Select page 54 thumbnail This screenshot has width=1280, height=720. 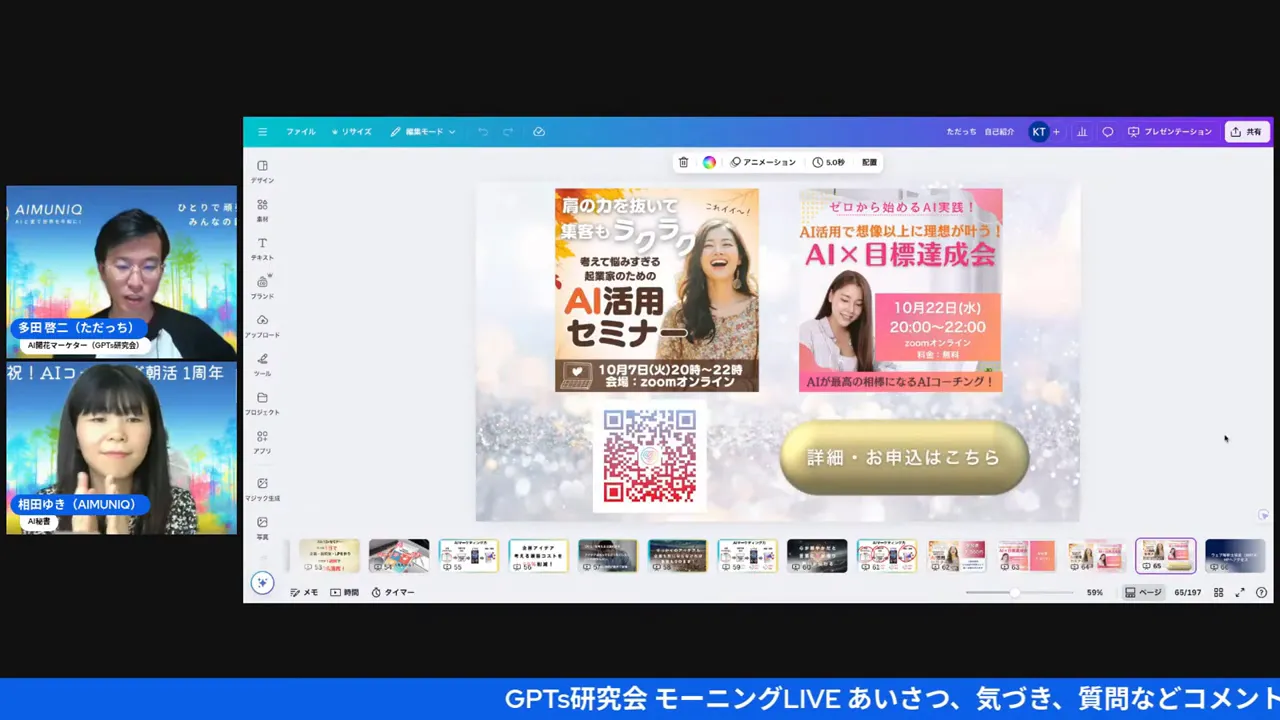[x=399, y=556]
